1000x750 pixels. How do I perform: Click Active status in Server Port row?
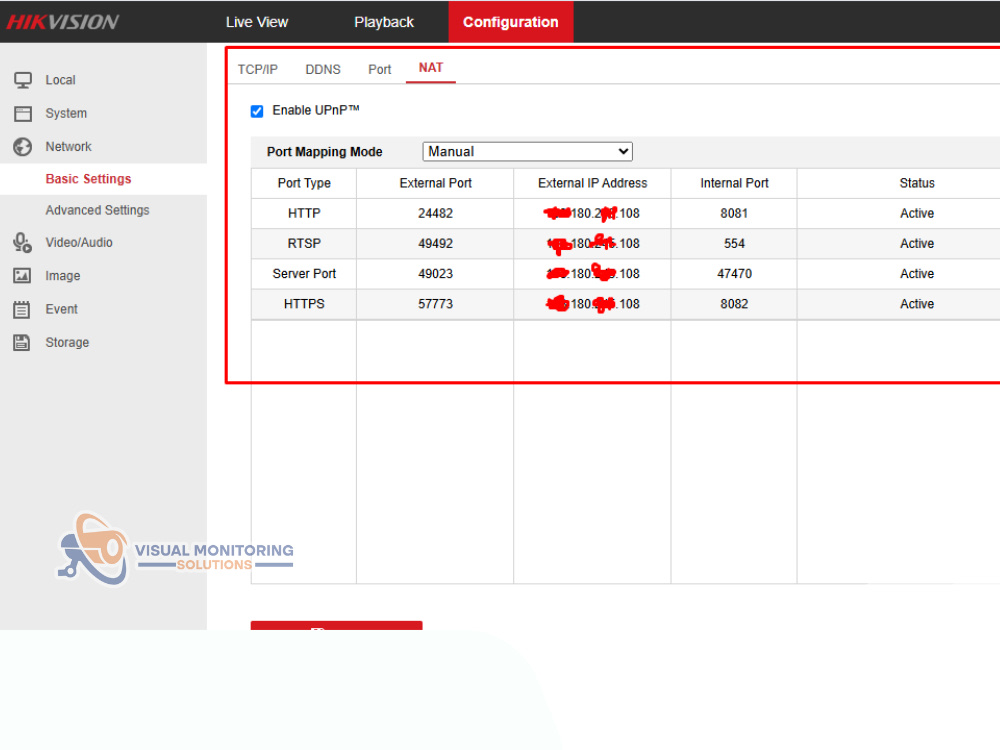click(x=917, y=274)
